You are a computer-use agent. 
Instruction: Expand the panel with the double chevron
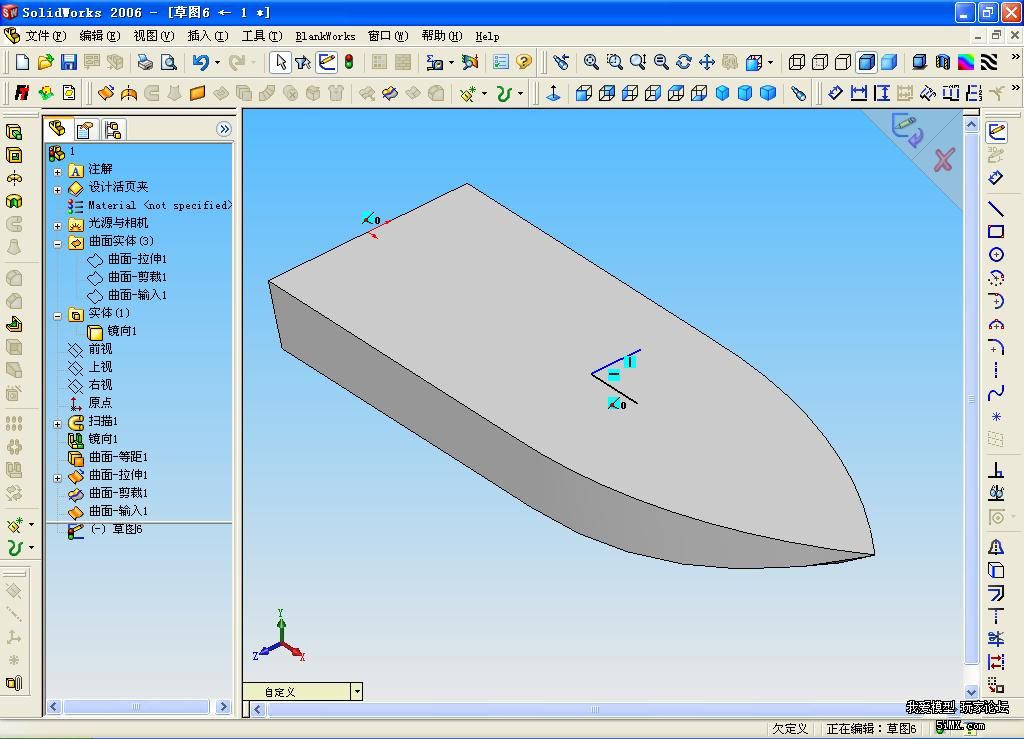(224, 129)
